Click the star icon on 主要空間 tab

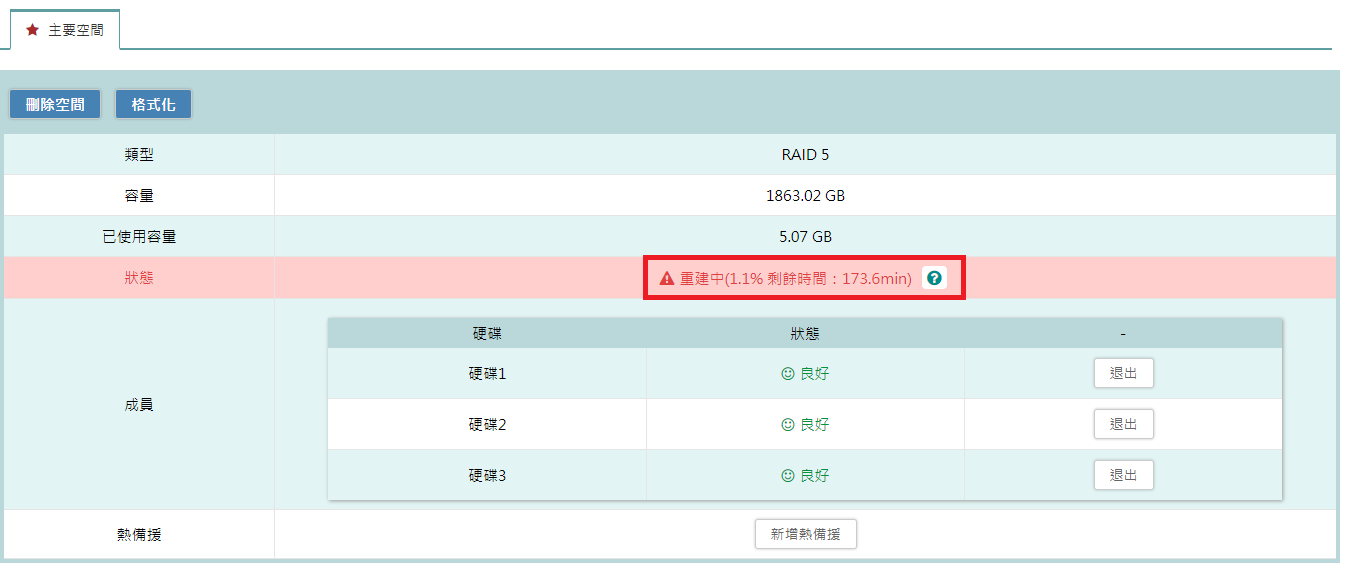[32, 31]
